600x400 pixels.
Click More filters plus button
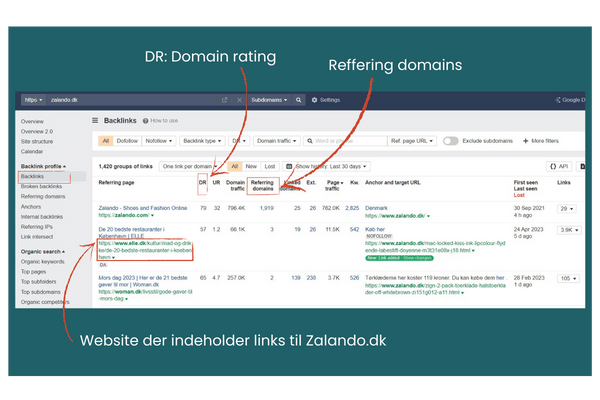pyautogui.click(x=541, y=141)
